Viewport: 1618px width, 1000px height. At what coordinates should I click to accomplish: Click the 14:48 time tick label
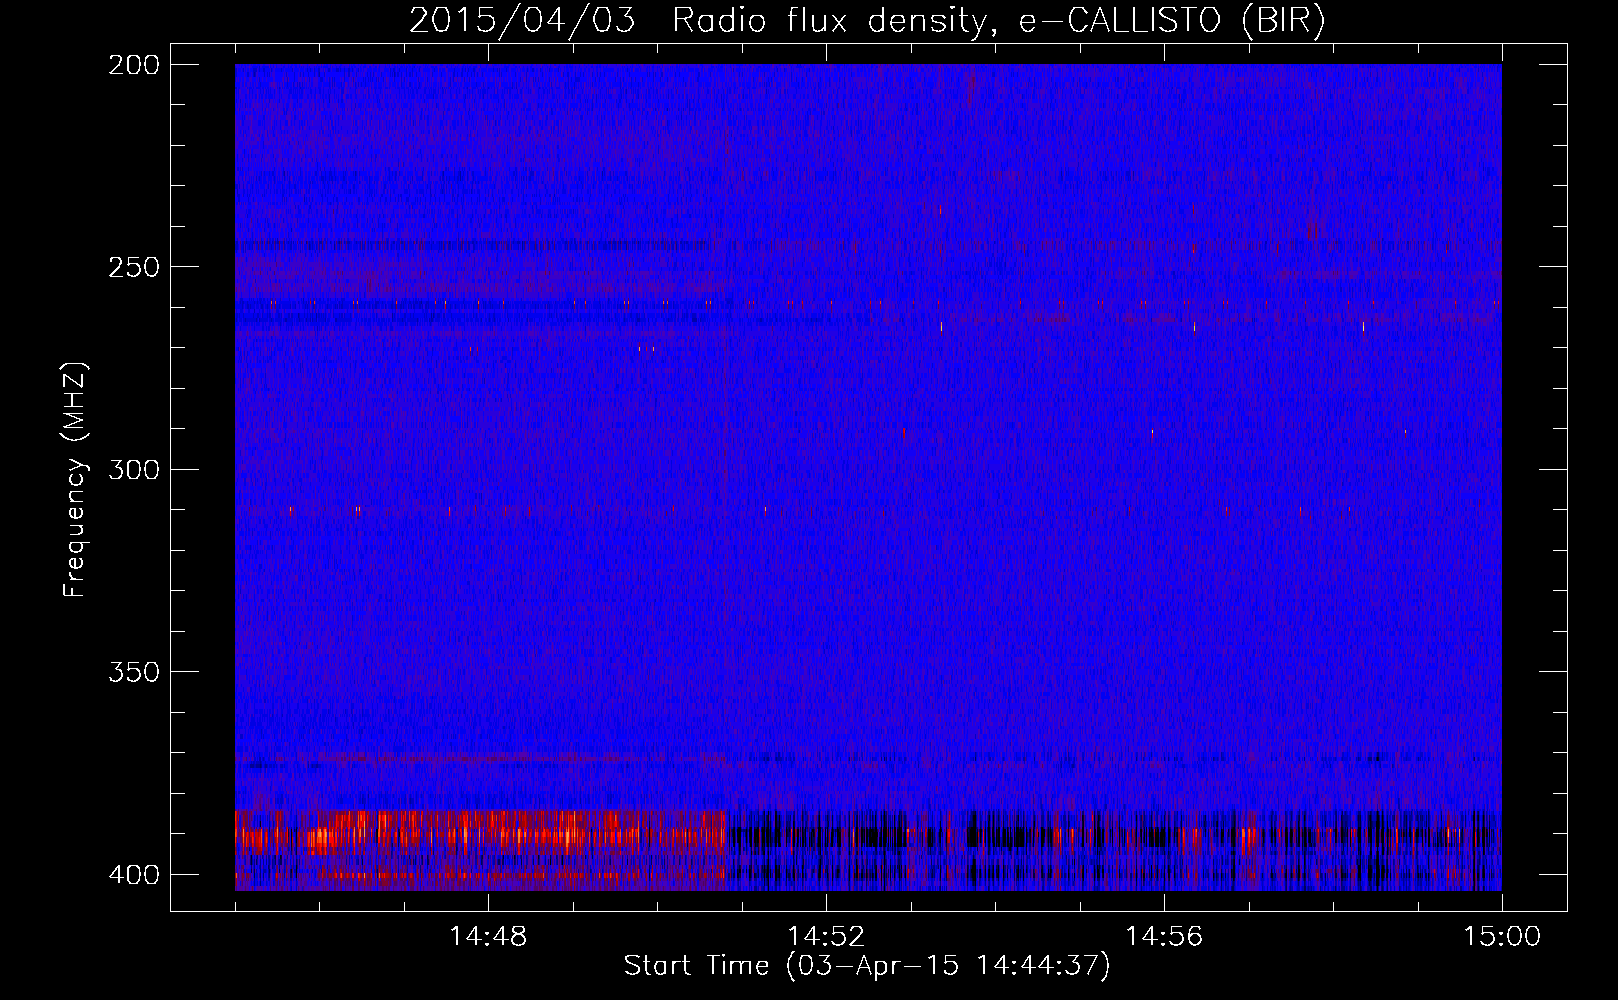[x=488, y=937]
